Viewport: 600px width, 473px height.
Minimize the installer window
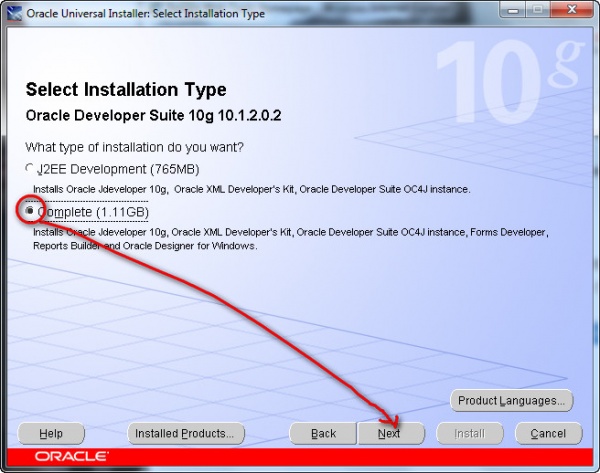[513, 10]
